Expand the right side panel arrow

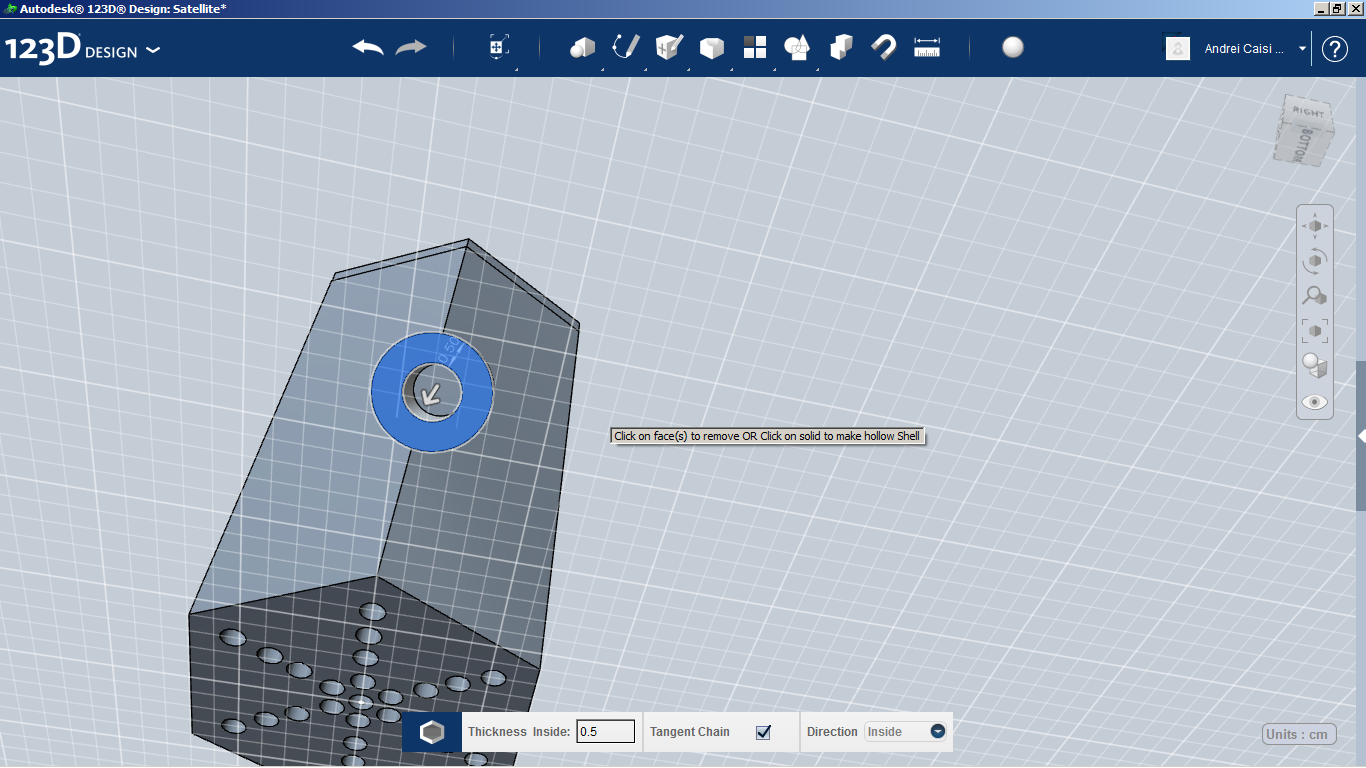pos(1361,436)
